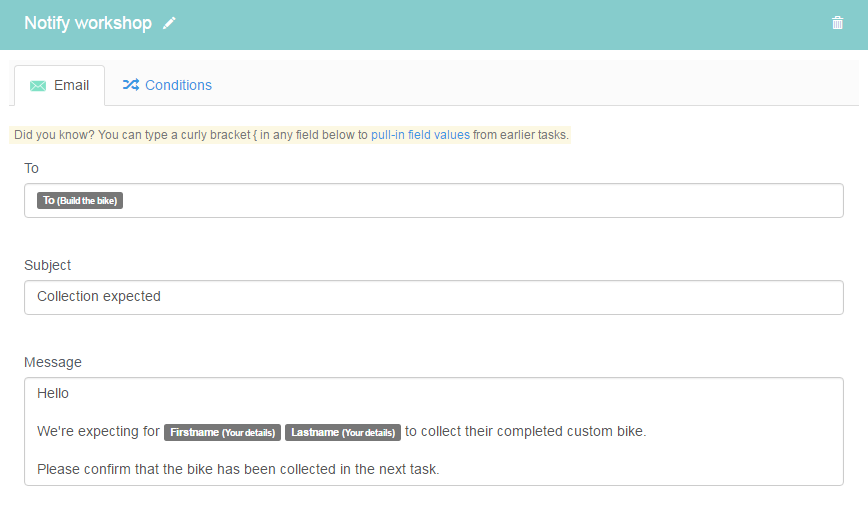Viewport: 868px width, 515px height.
Task: Click the pencil icon to rename Notify workshop
Action: coord(169,23)
